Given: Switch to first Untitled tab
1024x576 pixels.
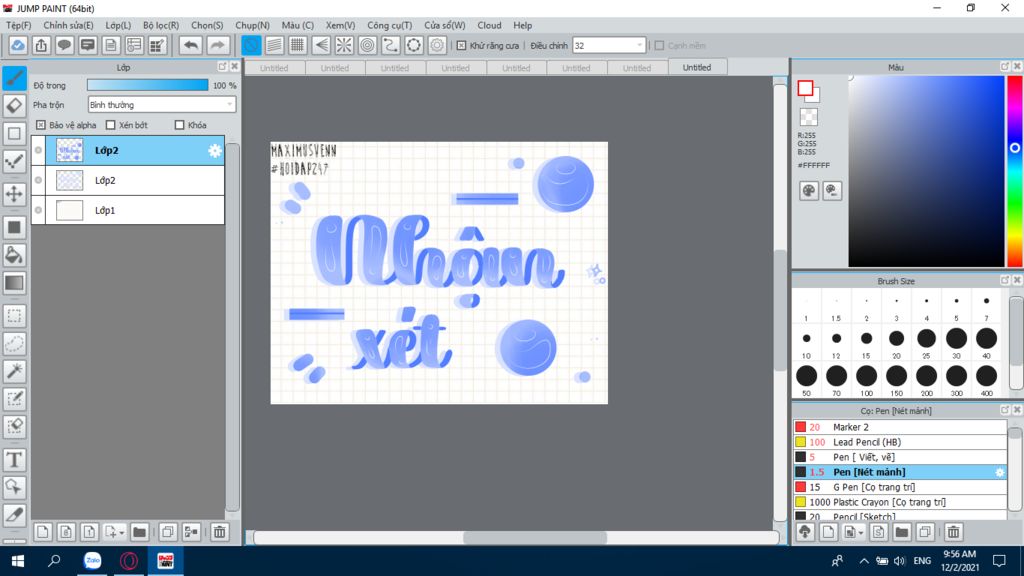Looking at the screenshot, I should (274, 68).
